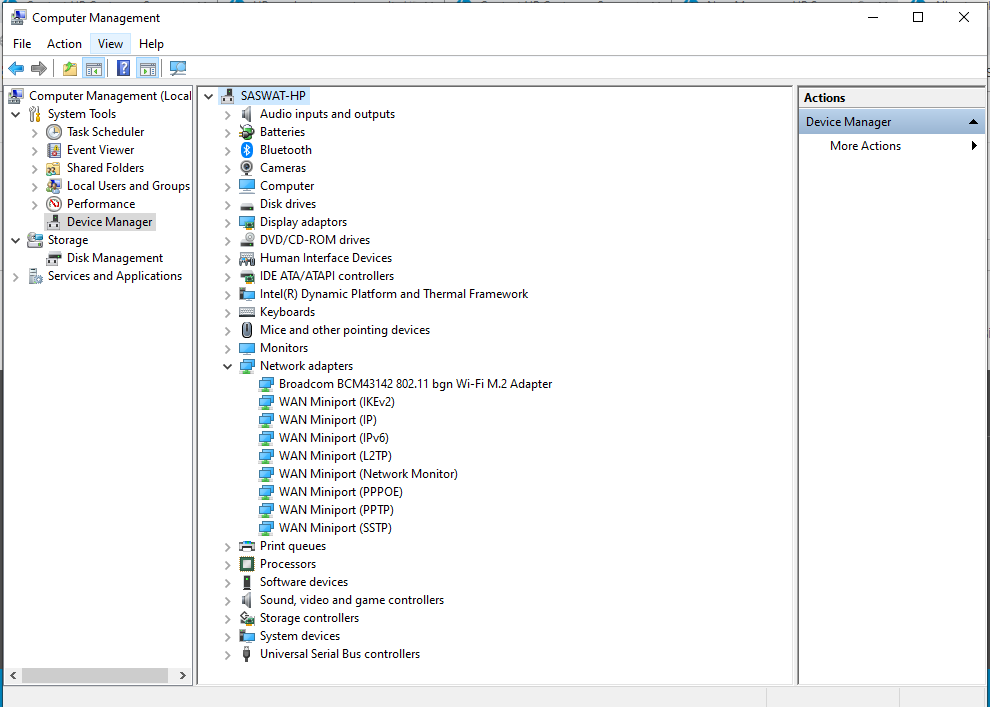Image resolution: width=990 pixels, height=707 pixels.
Task: Expand Services and Applications node
Action: [16, 276]
